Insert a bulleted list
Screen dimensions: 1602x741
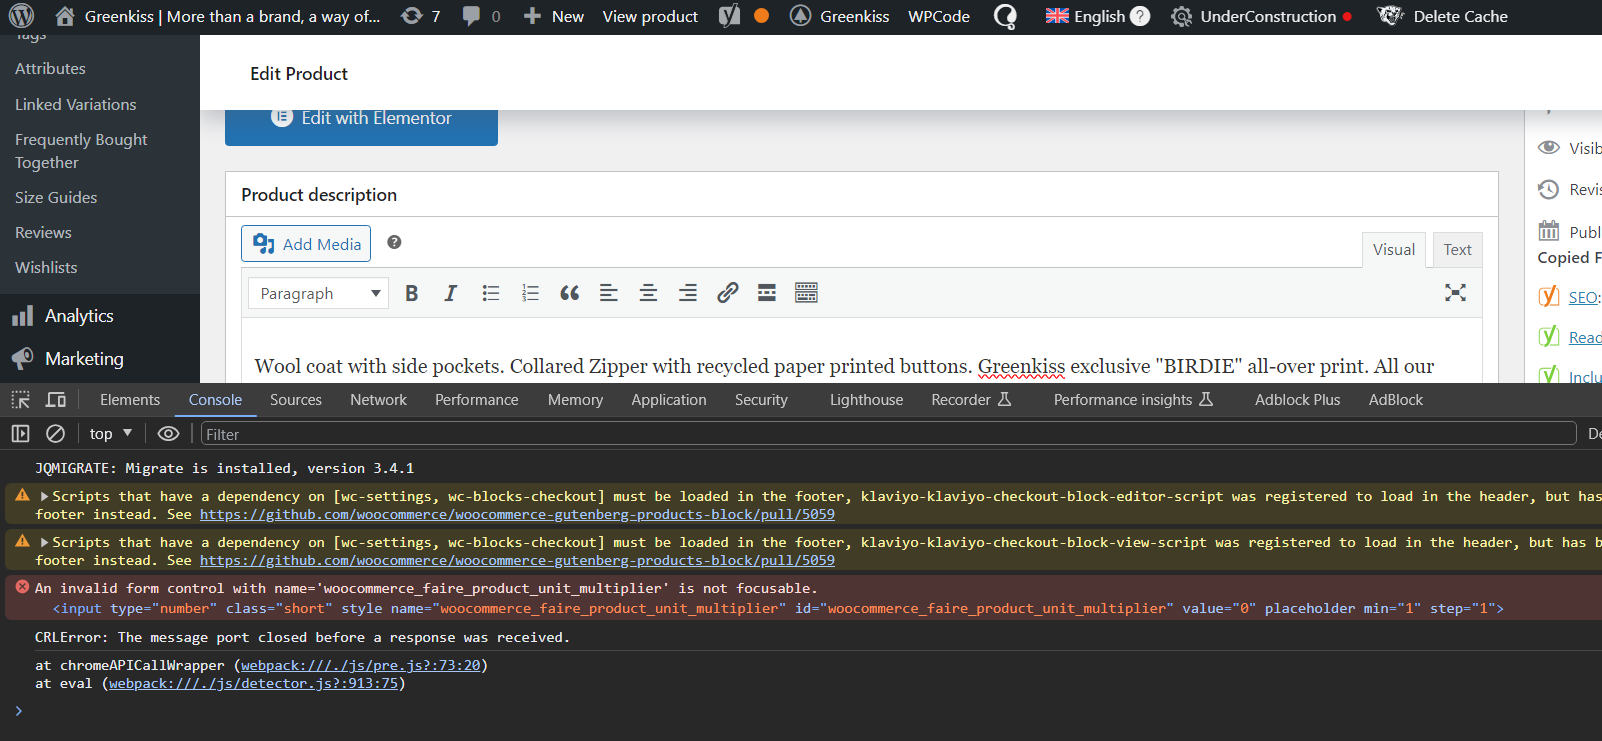tap(490, 293)
